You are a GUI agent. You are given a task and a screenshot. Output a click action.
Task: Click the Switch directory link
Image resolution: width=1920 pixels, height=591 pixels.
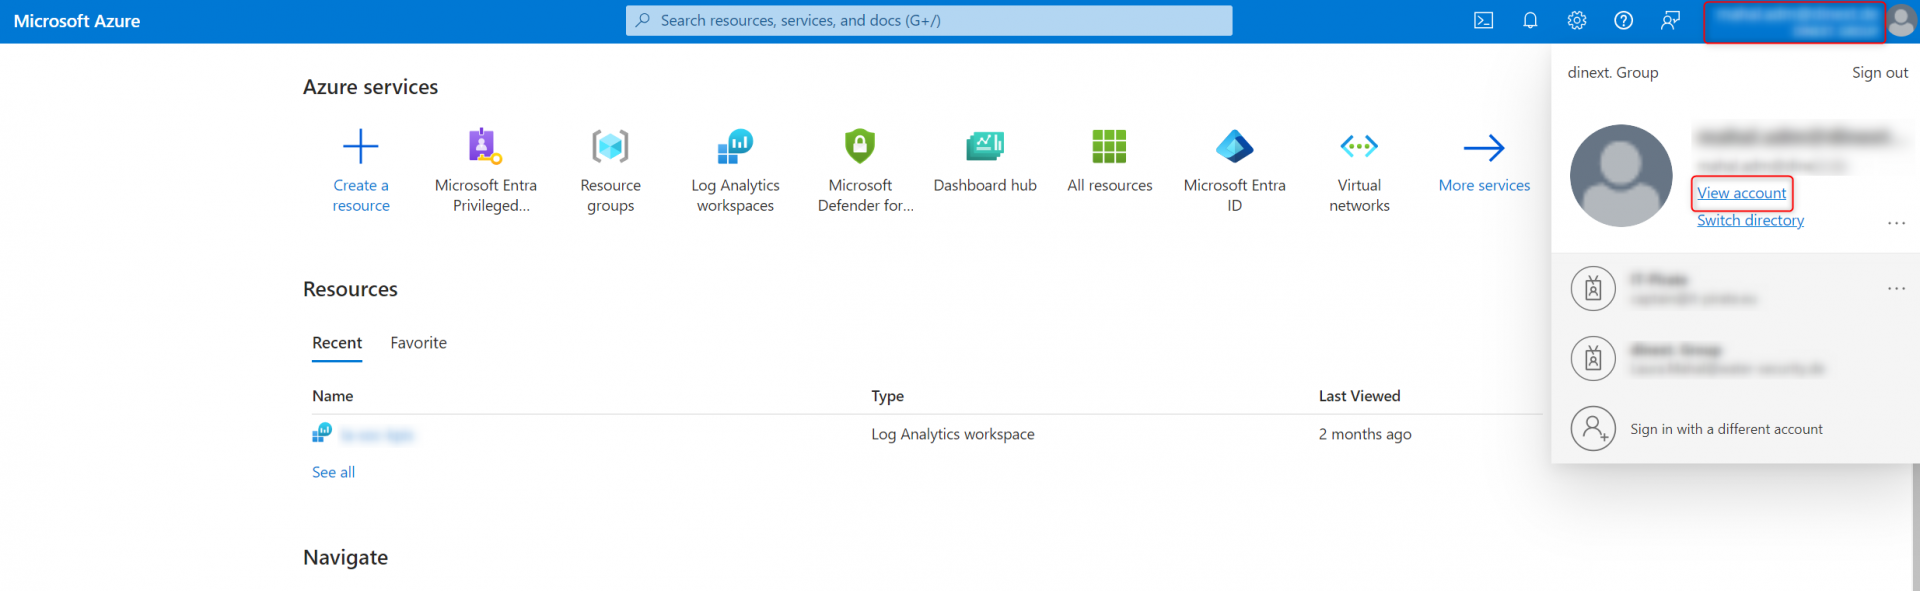point(1750,220)
